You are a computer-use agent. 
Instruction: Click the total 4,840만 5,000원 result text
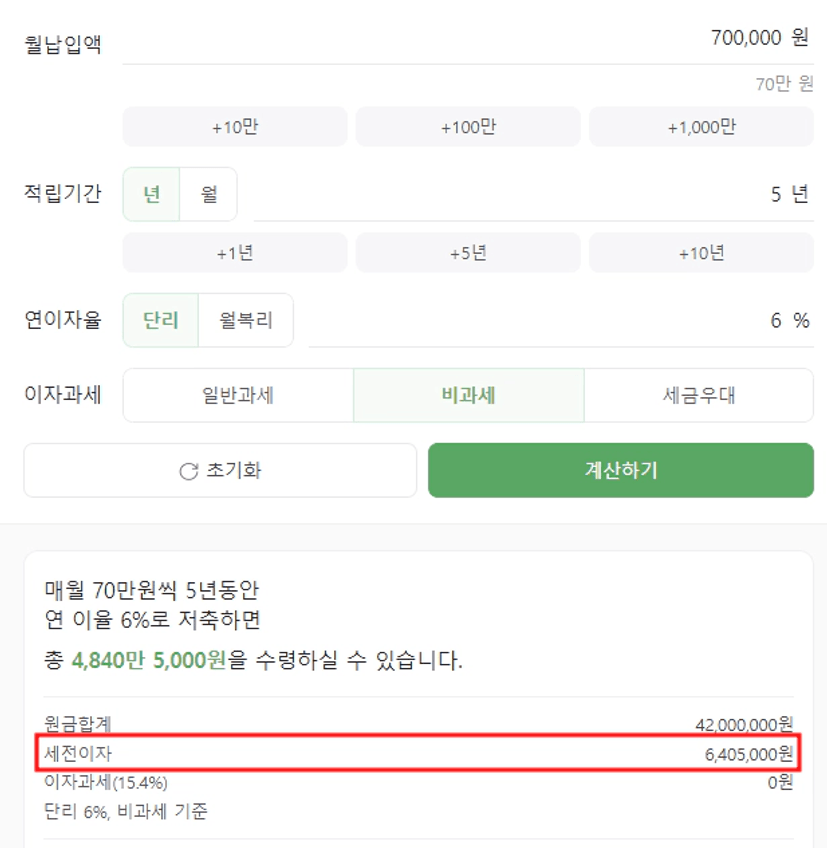point(150,661)
